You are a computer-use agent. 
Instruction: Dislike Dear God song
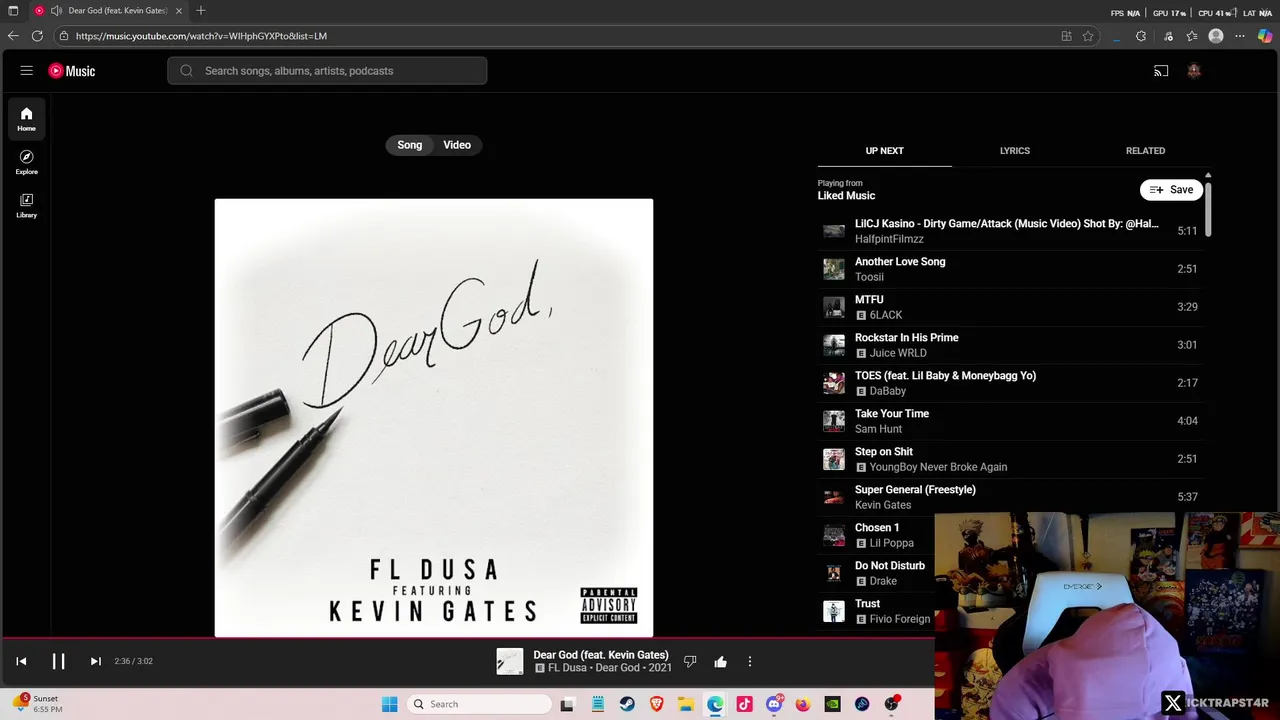[690, 661]
